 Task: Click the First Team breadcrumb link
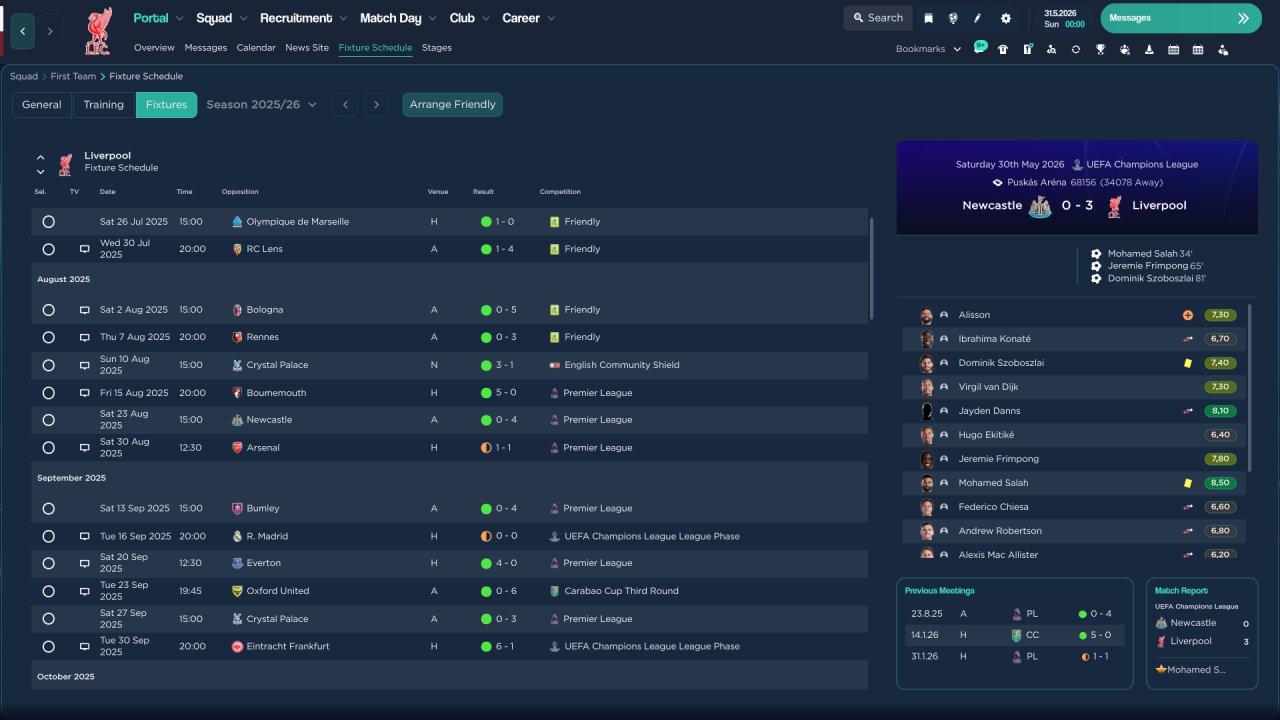[x=74, y=77]
